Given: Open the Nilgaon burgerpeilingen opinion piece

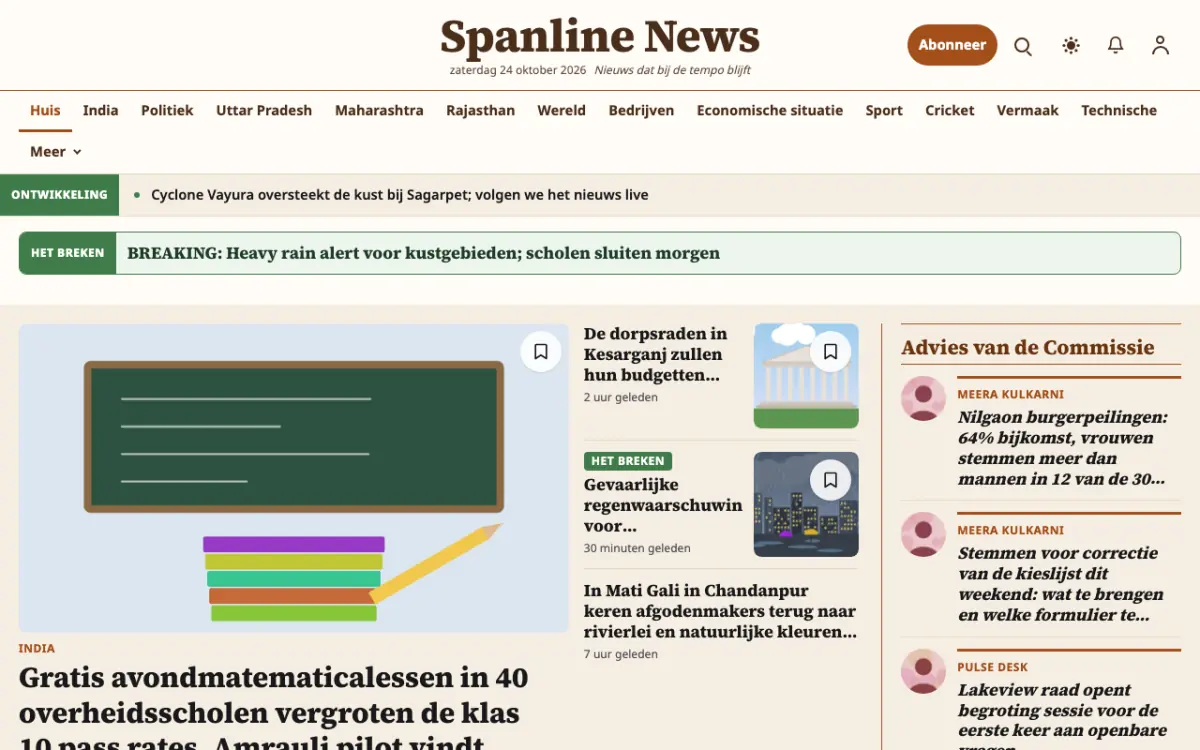Looking at the screenshot, I should (1063, 448).
